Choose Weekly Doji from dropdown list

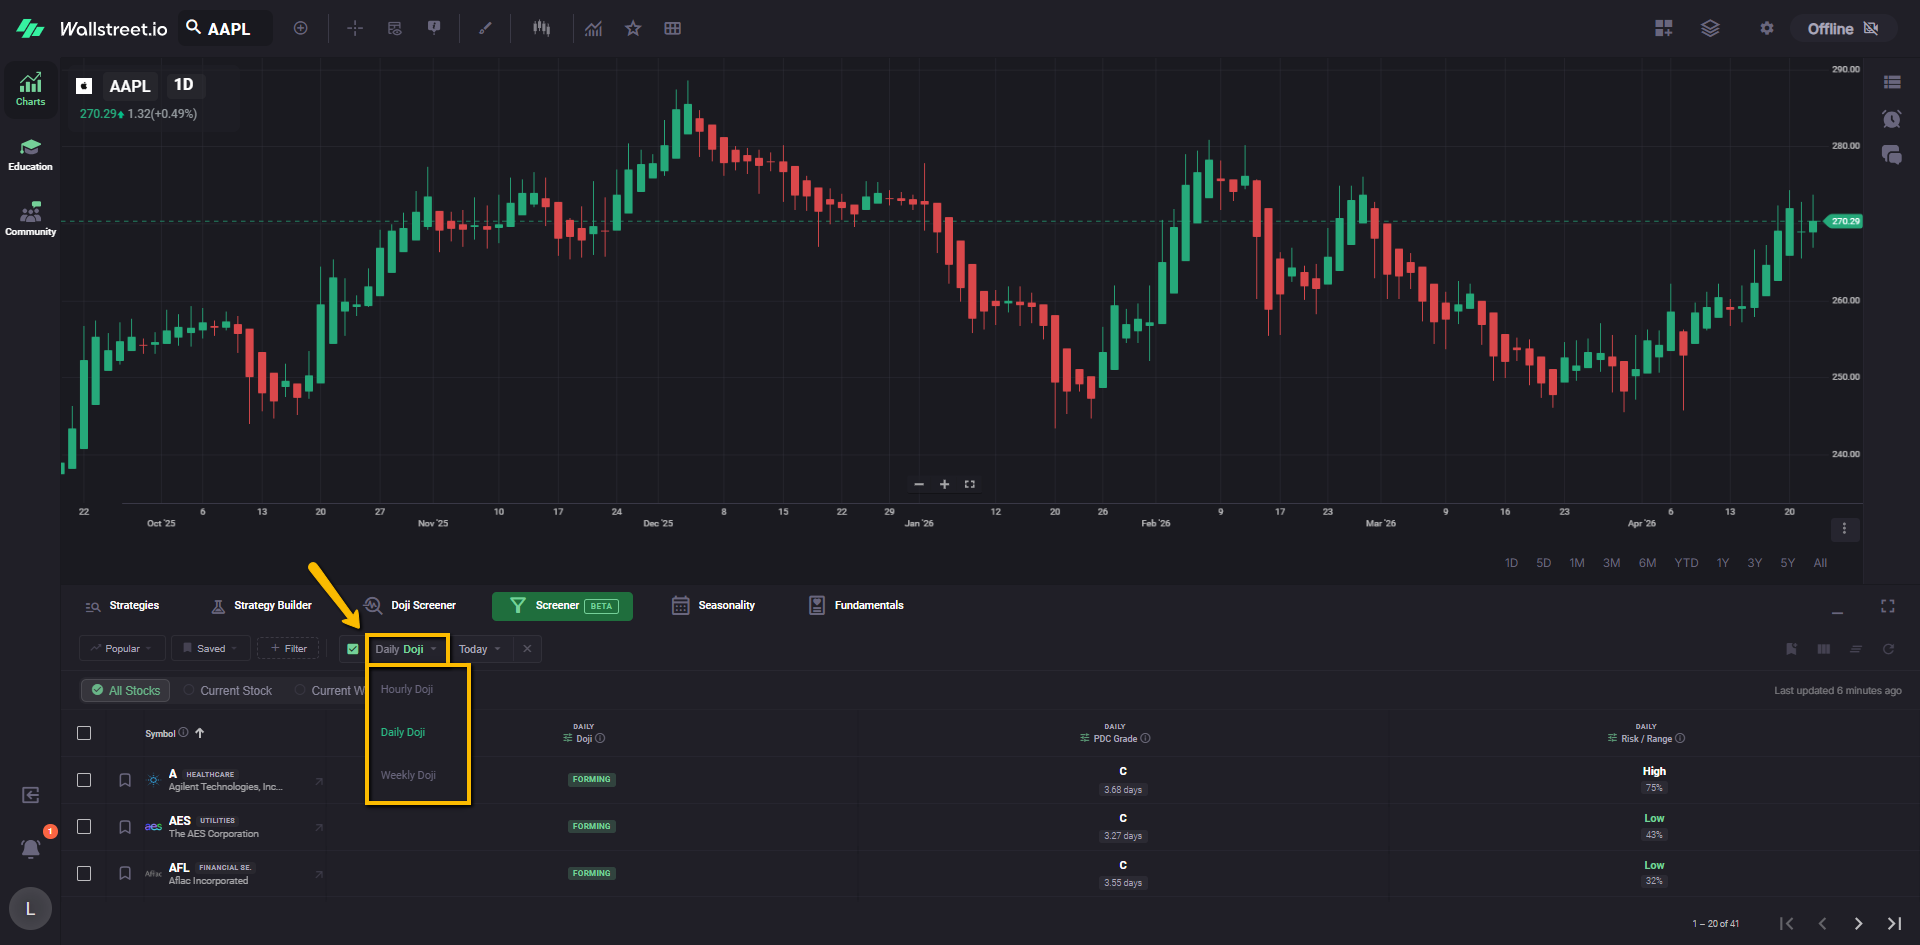coord(408,775)
